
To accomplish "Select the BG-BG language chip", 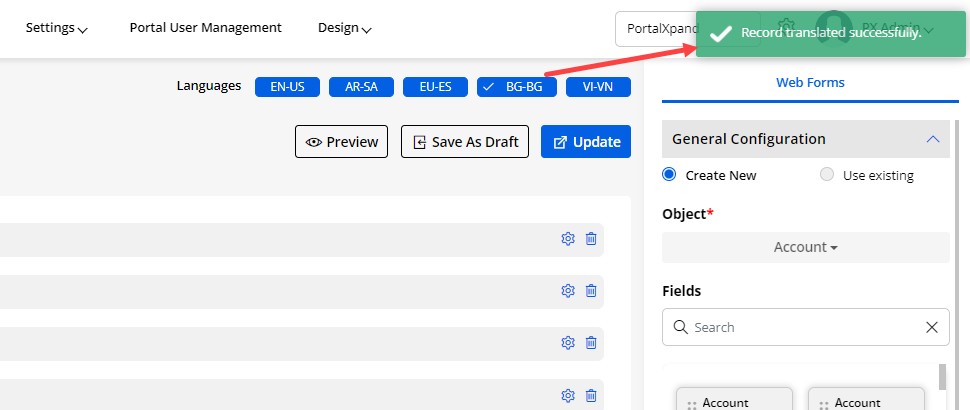I will (516, 87).
